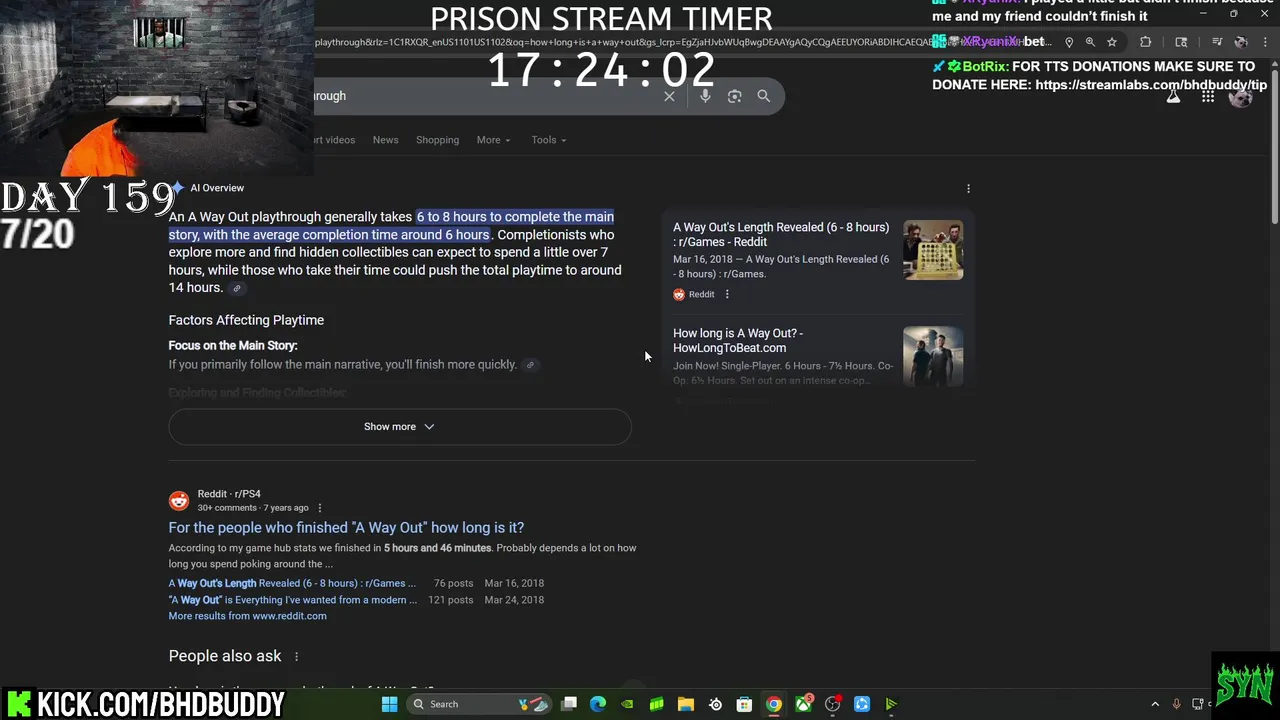Open the Tools dropdown
The image size is (1280, 720).
pos(549,140)
